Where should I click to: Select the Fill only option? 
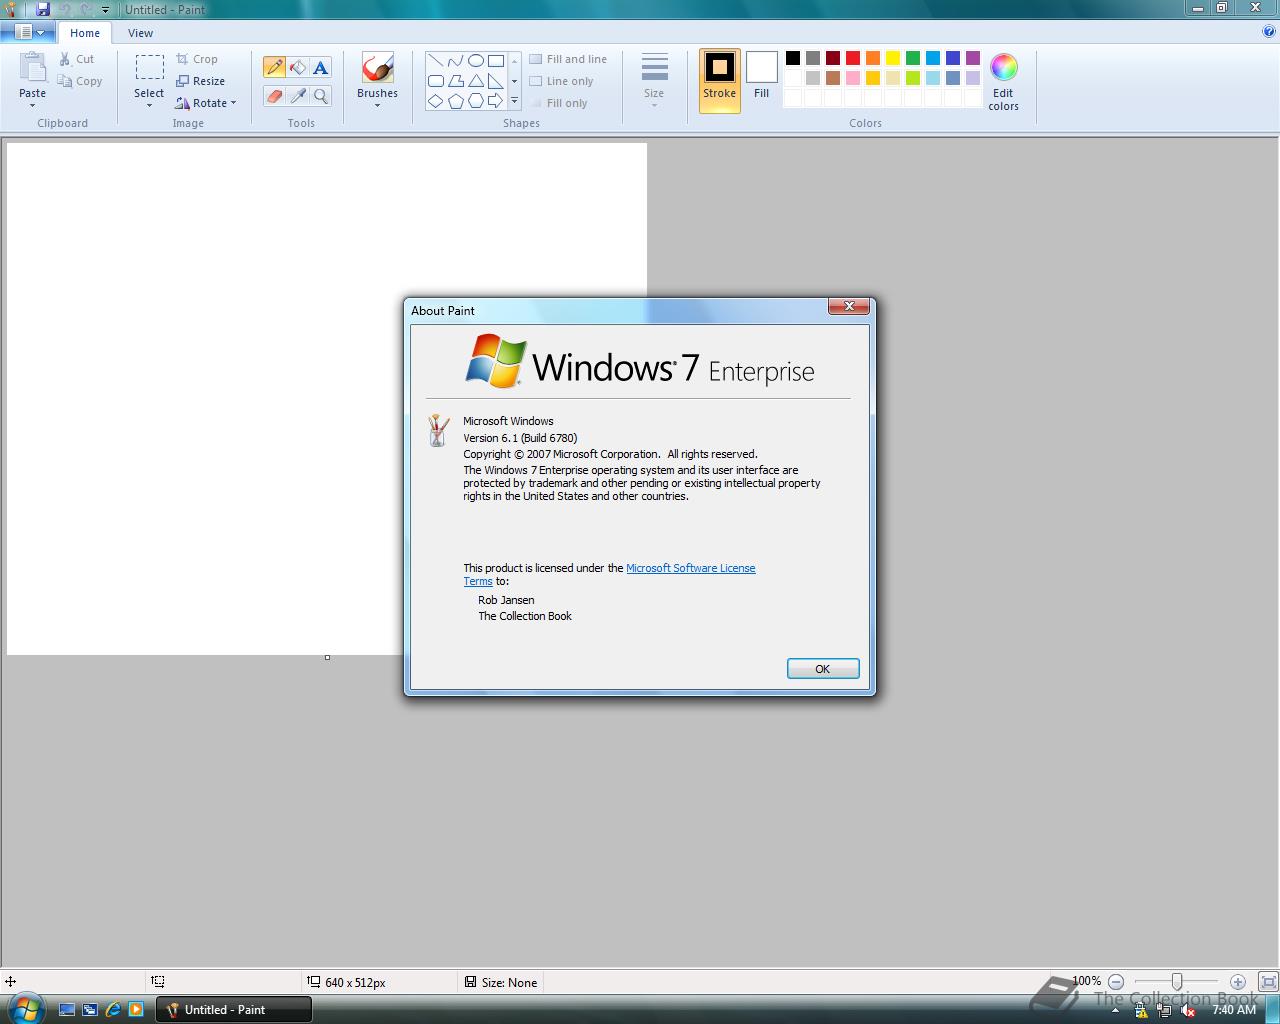[x=558, y=103]
